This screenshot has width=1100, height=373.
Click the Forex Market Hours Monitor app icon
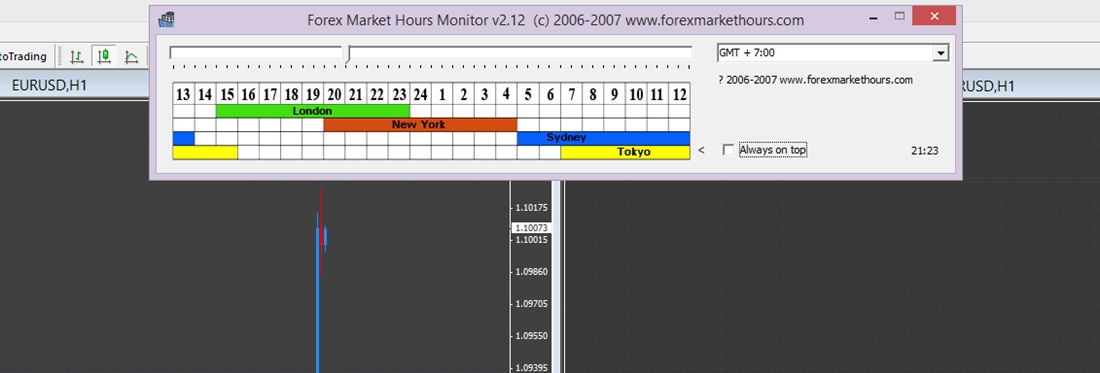[x=166, y=20]
